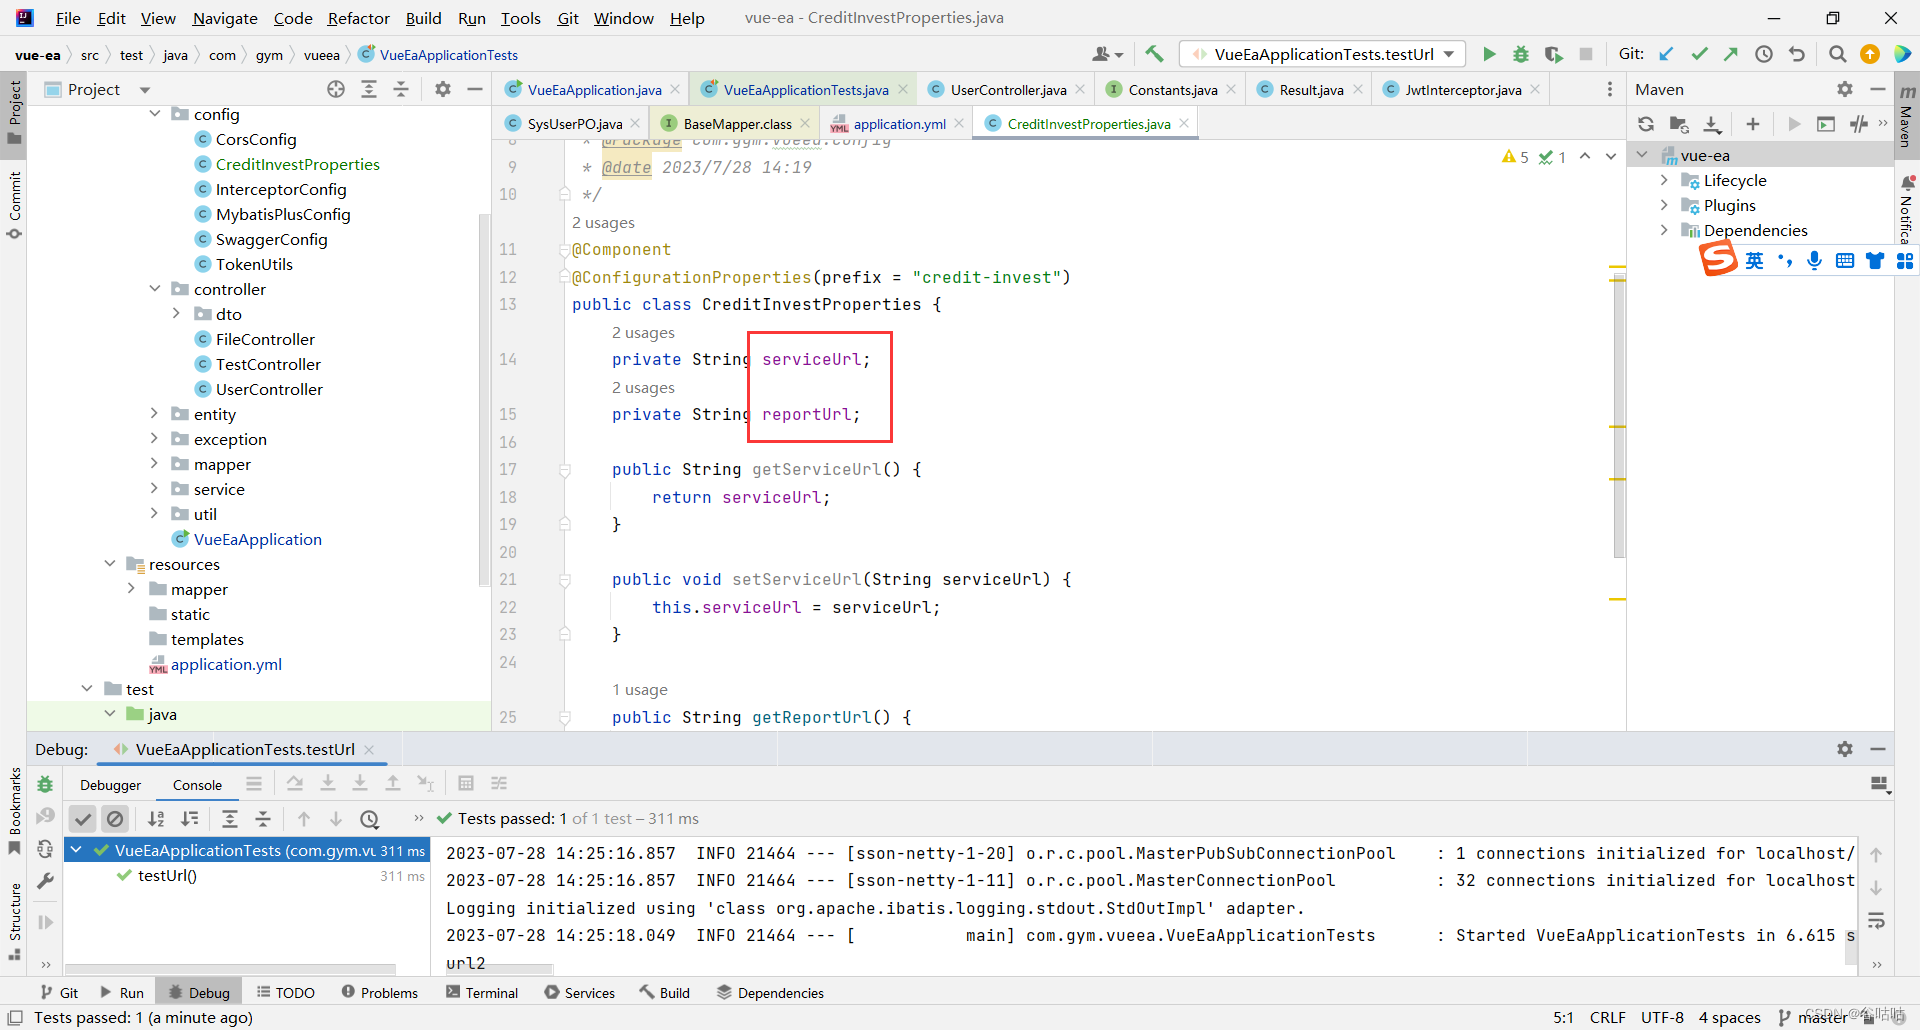
Task: Run VueEaApplicationTests.testUrl with green play icon
Action: coord(1489,54)
